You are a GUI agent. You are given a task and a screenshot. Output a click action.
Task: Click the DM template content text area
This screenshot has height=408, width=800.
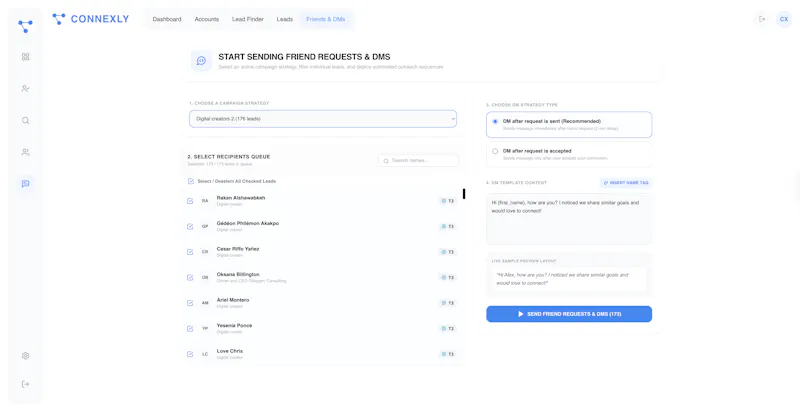tap(569, 219)
